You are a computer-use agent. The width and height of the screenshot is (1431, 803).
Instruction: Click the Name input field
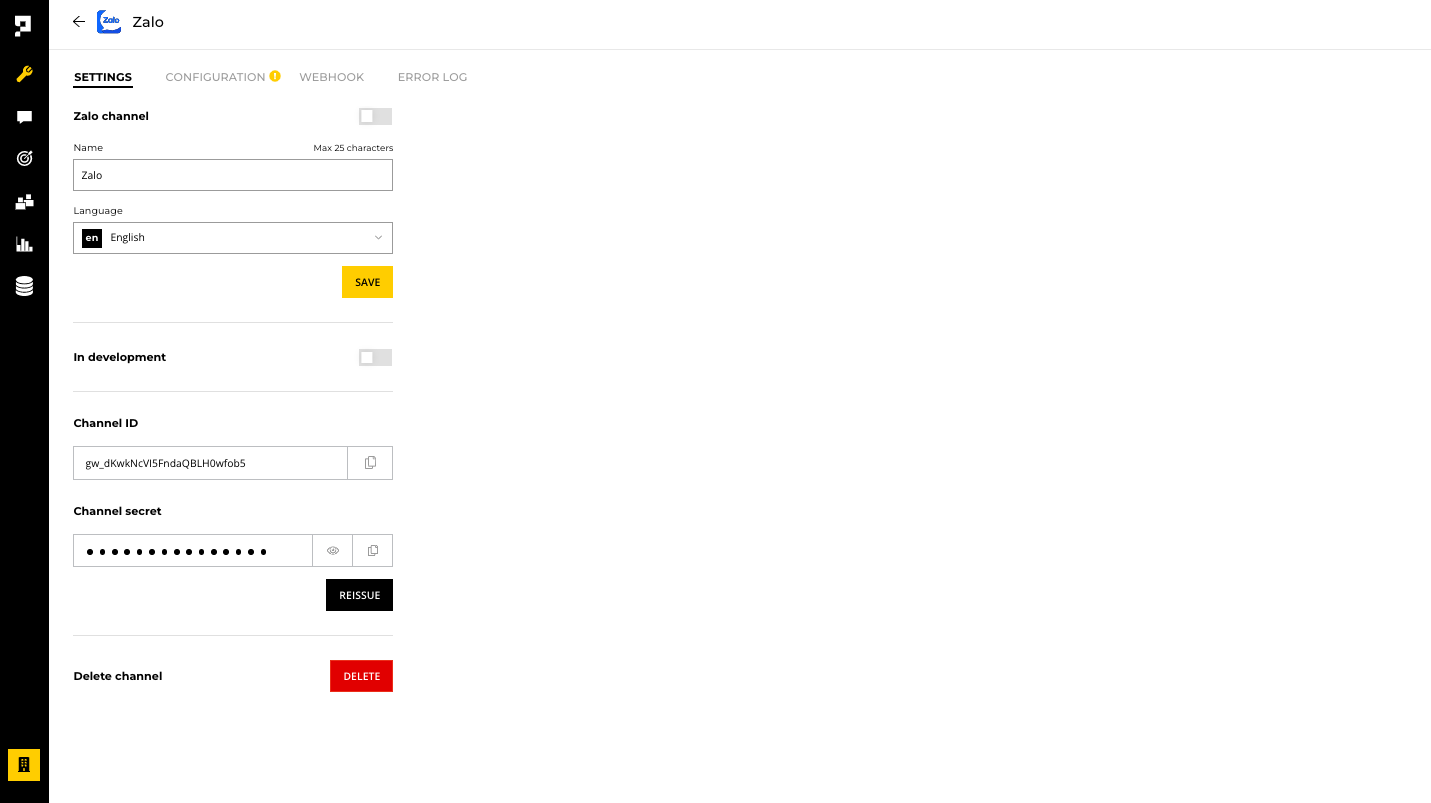(233, 175)
